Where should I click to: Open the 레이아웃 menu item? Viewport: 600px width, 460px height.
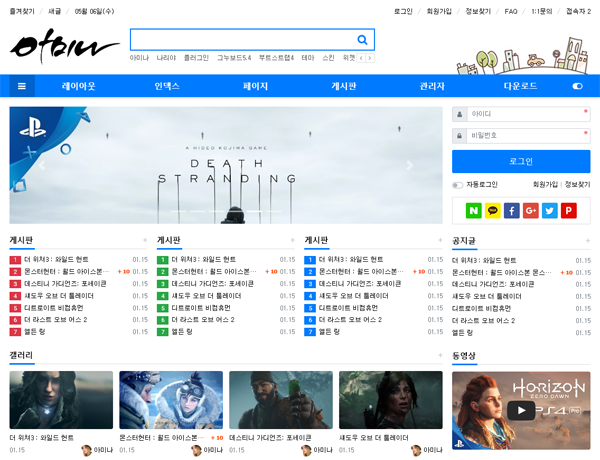[79, 86]
